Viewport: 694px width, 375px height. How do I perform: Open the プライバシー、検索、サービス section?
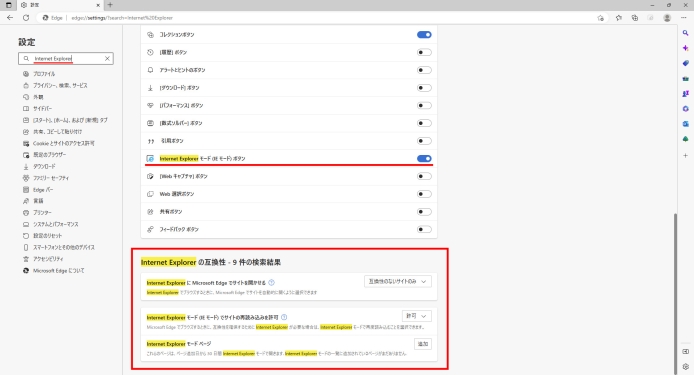tap(60, 85)
